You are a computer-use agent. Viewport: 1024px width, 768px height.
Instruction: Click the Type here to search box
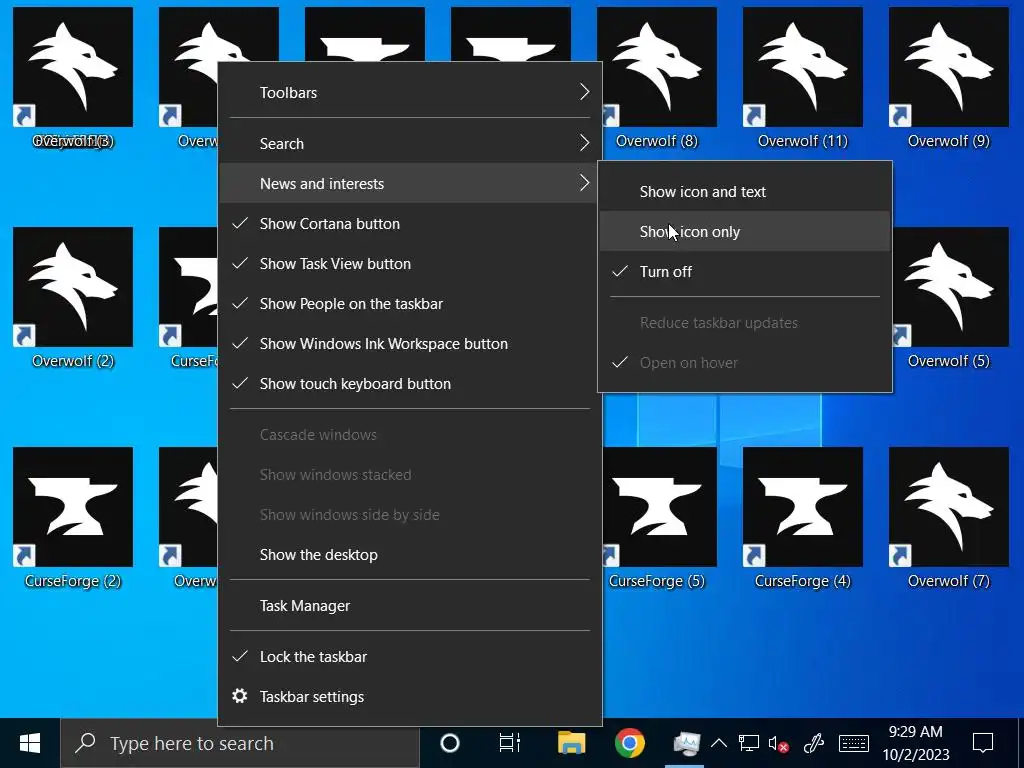click(x=240, y=743)
